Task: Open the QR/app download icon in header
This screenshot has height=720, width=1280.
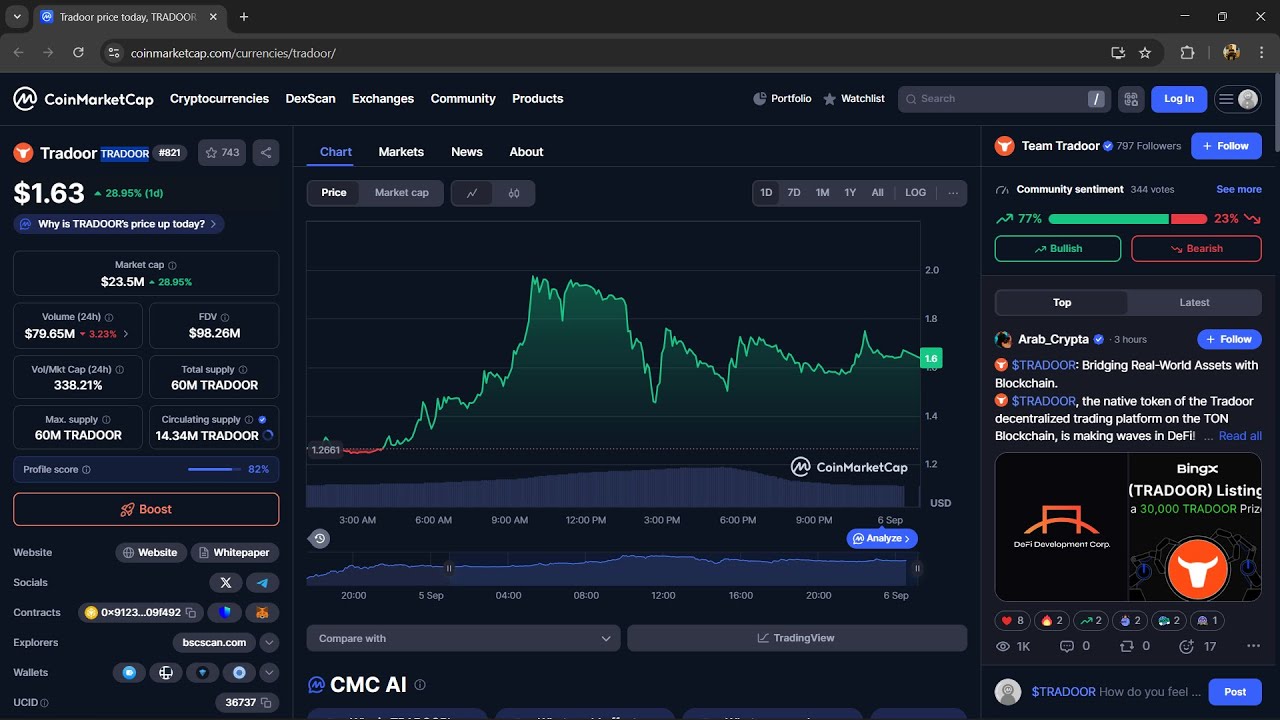Action: pyautogui.click(x=1131, y=99)
